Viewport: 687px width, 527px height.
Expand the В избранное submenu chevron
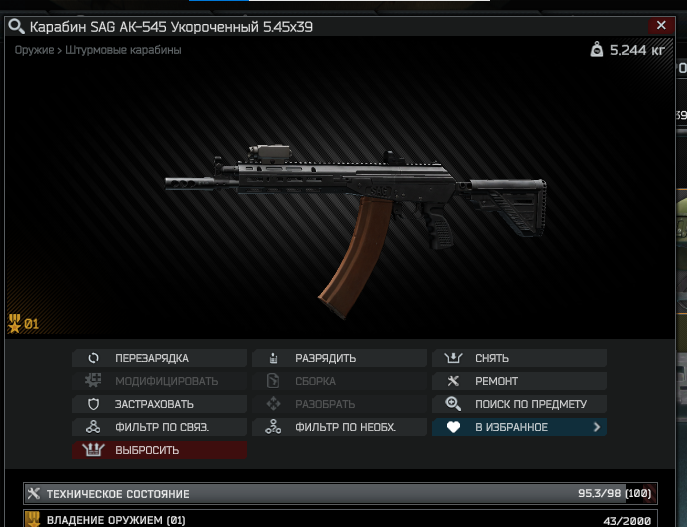click(x=596, y=427)
